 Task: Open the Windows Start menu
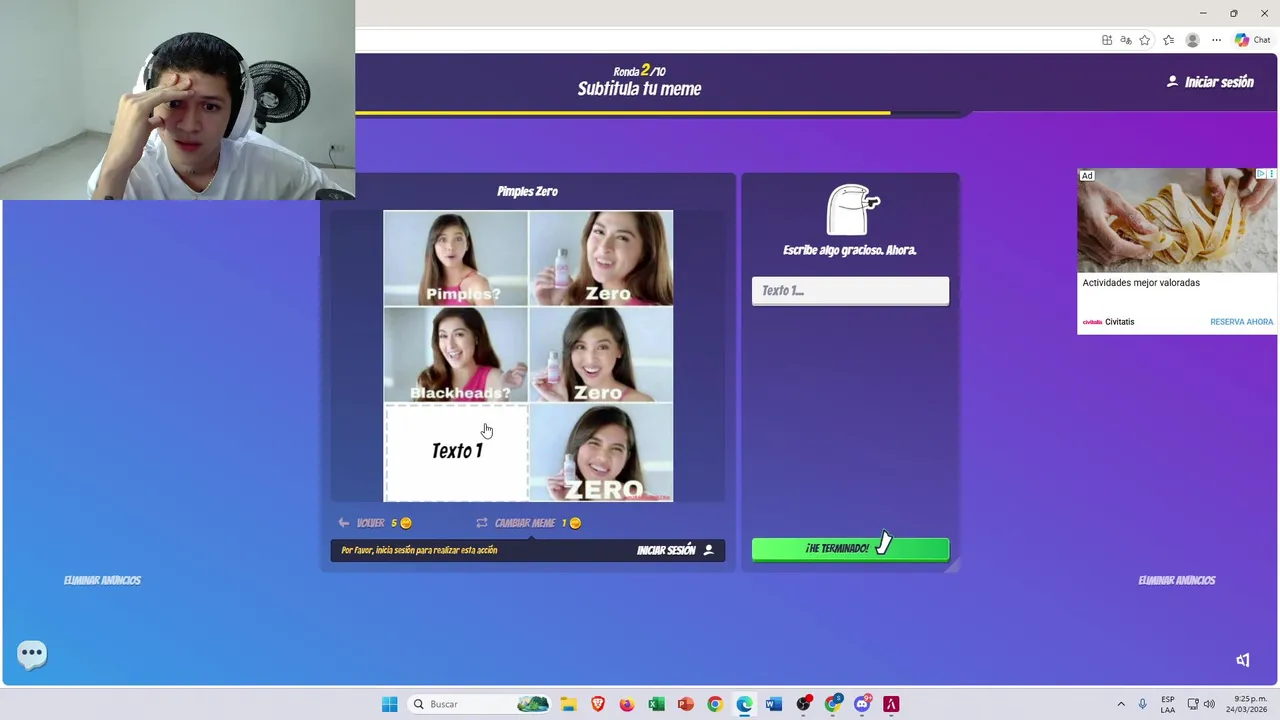click(x=389, y=704)
